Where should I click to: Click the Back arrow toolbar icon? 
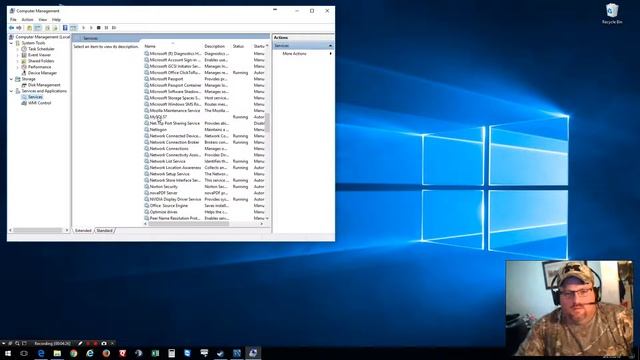[11, 28]
